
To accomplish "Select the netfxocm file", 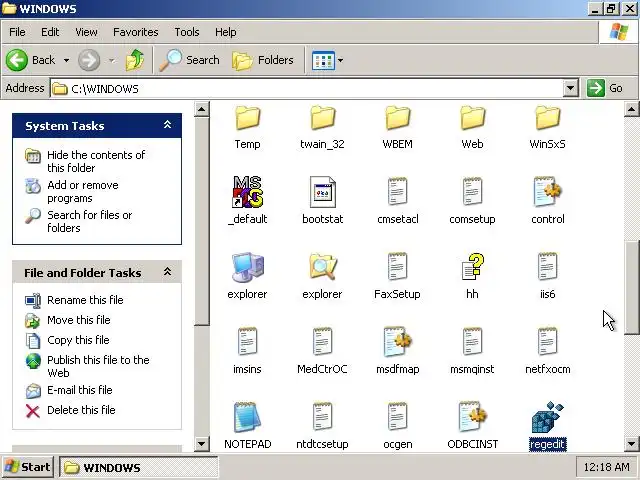I will [548, 351].
